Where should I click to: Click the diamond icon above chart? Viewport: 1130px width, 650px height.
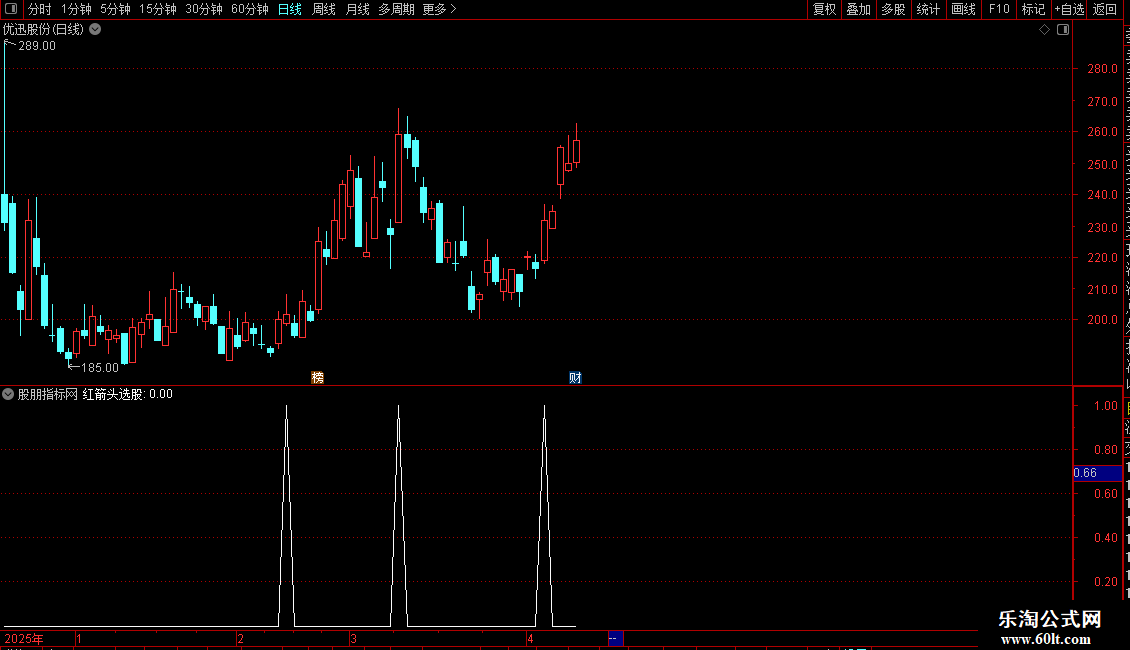click(x=1044, y=30)
